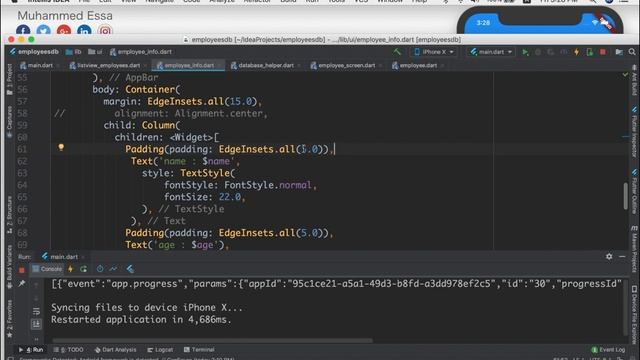Image resolution: width=640 pixels, height=360 pixels.
Task: Open the 6: TODO tool window tab
Action: point(69,350)
